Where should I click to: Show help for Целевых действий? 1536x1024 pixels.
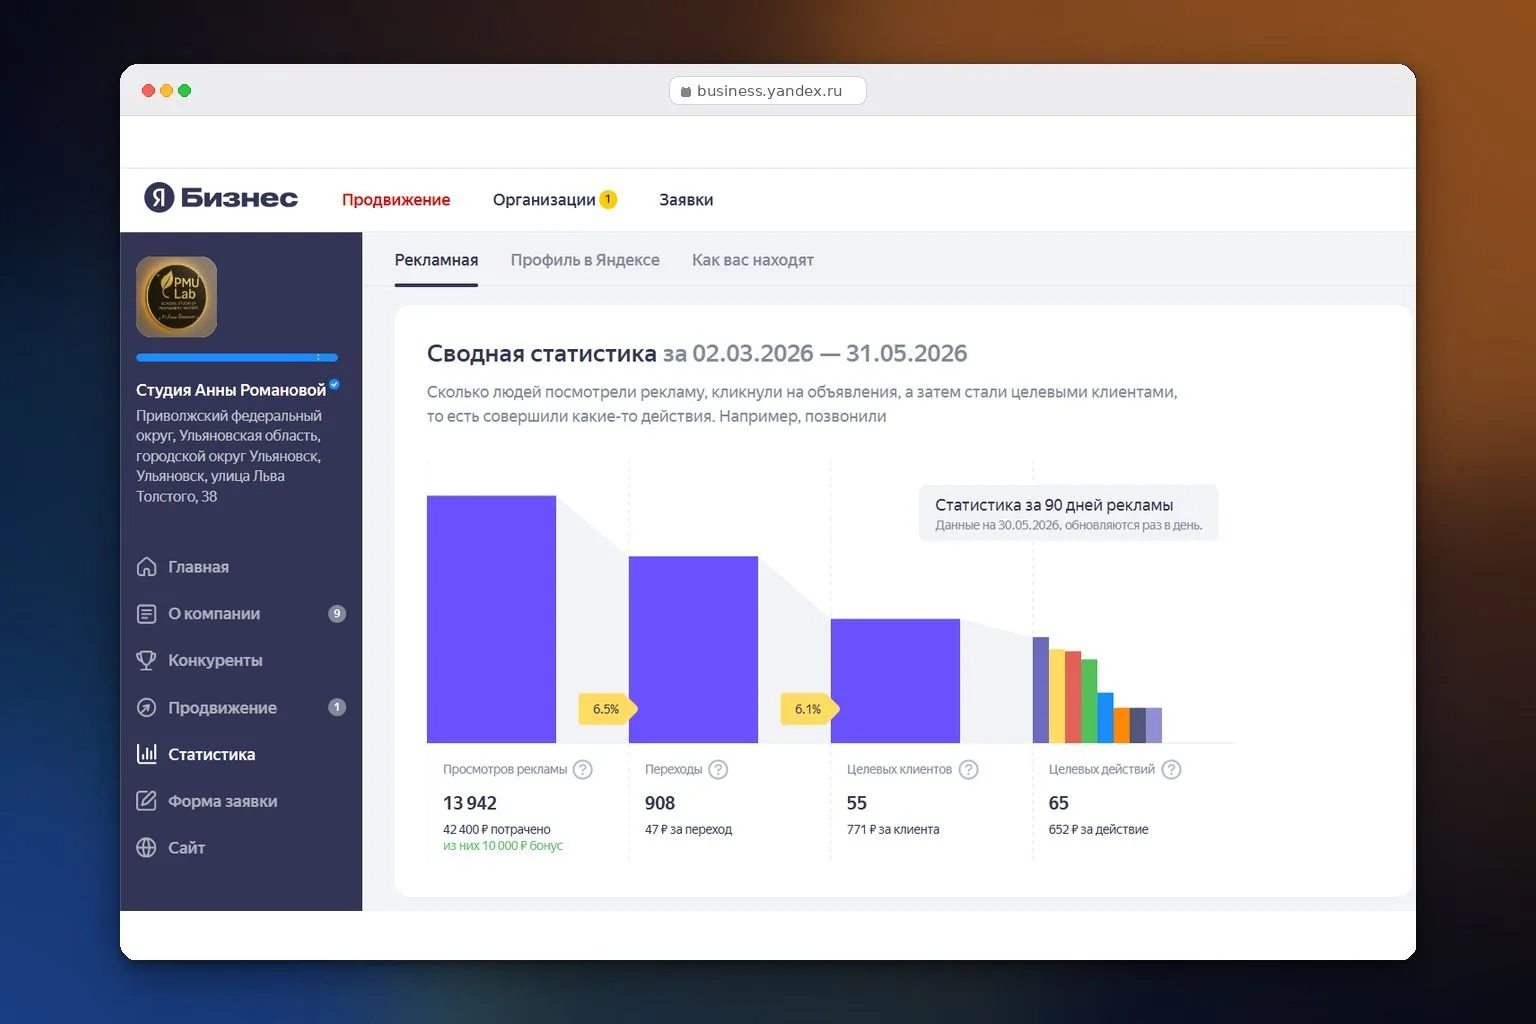coord(1171,770)
